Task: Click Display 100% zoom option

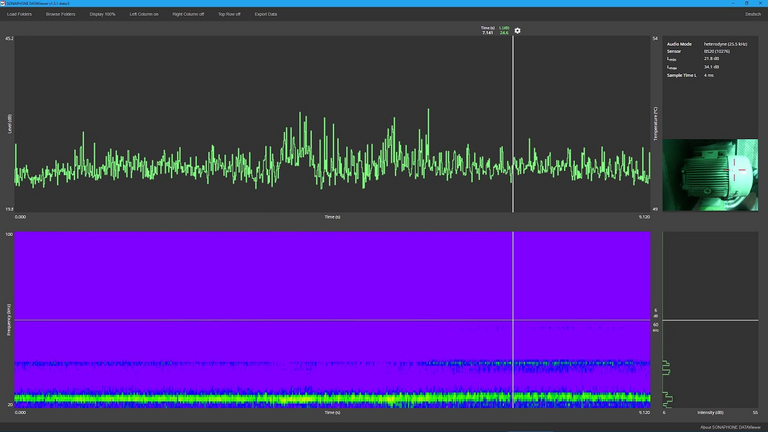Action: (x=102, y=14)
